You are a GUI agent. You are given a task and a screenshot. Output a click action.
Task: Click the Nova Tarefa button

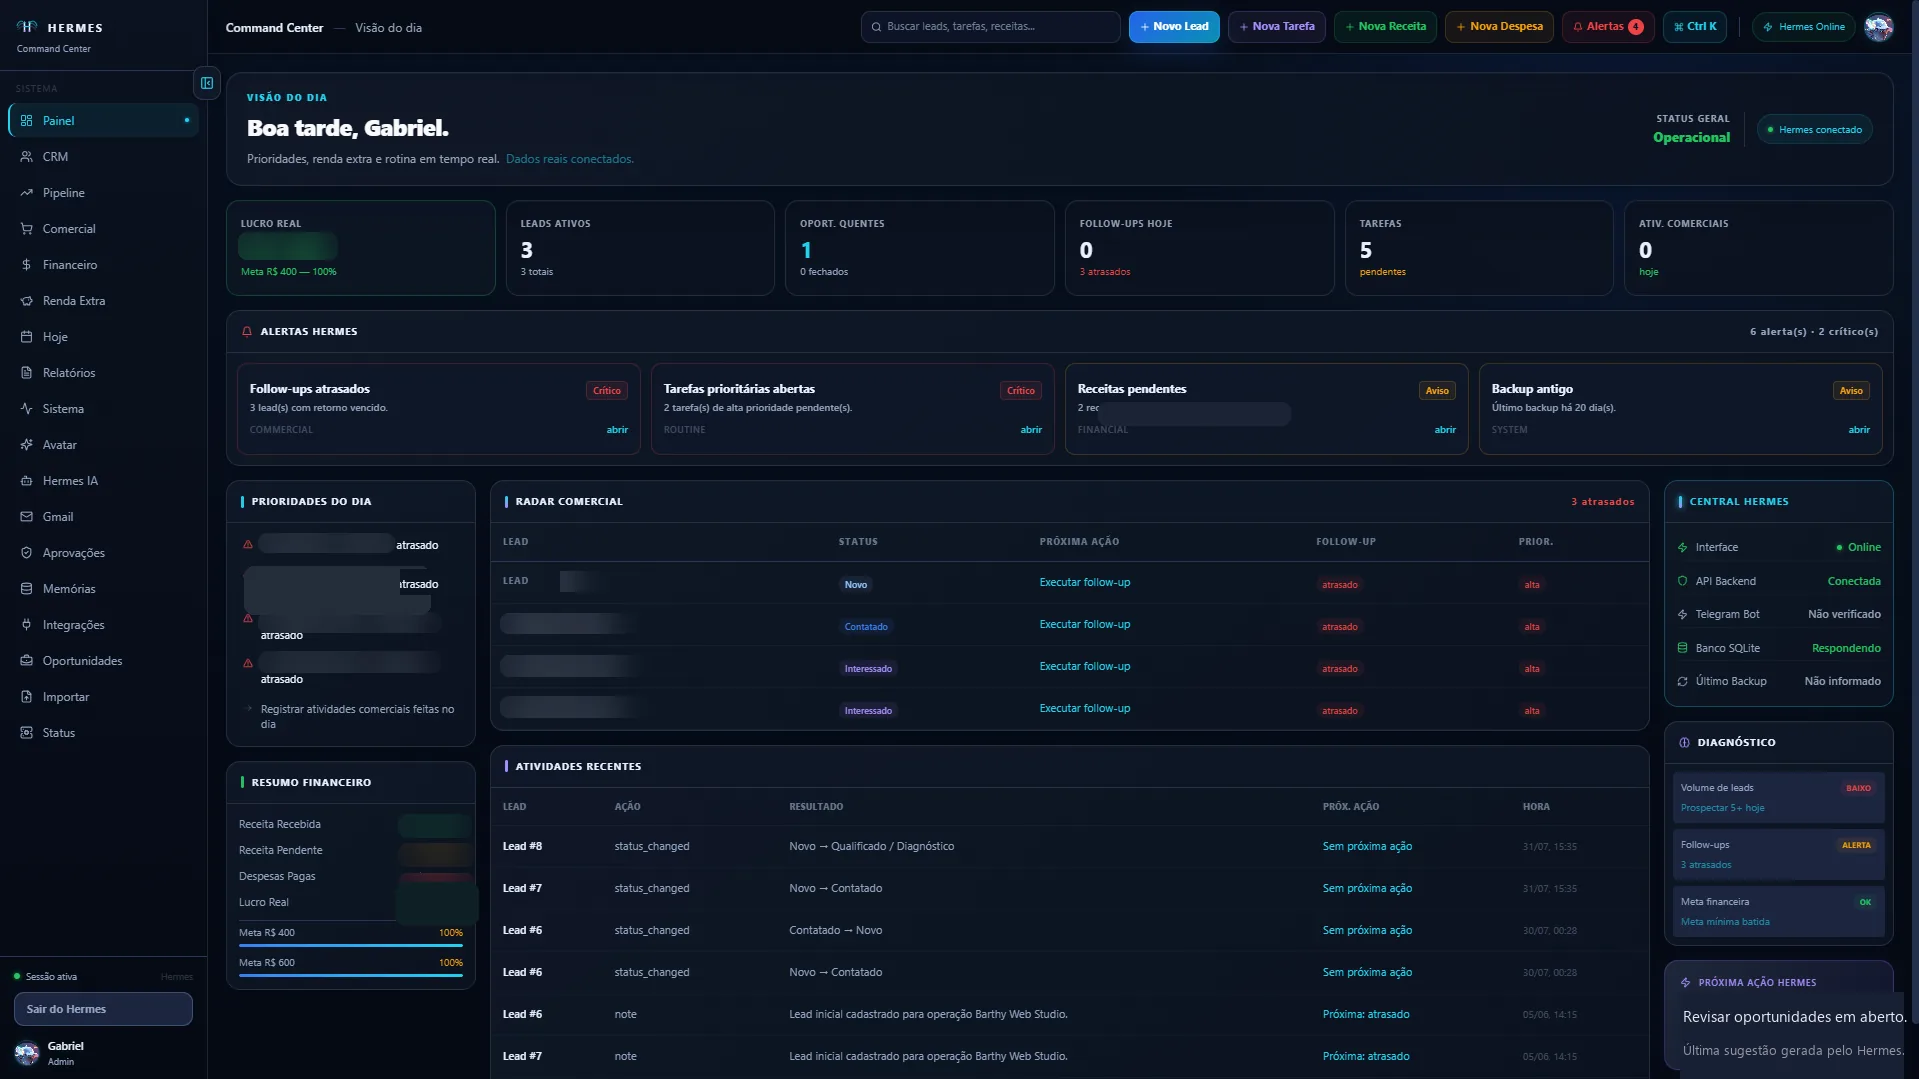pyautogui.click(x=1277, y=27)
